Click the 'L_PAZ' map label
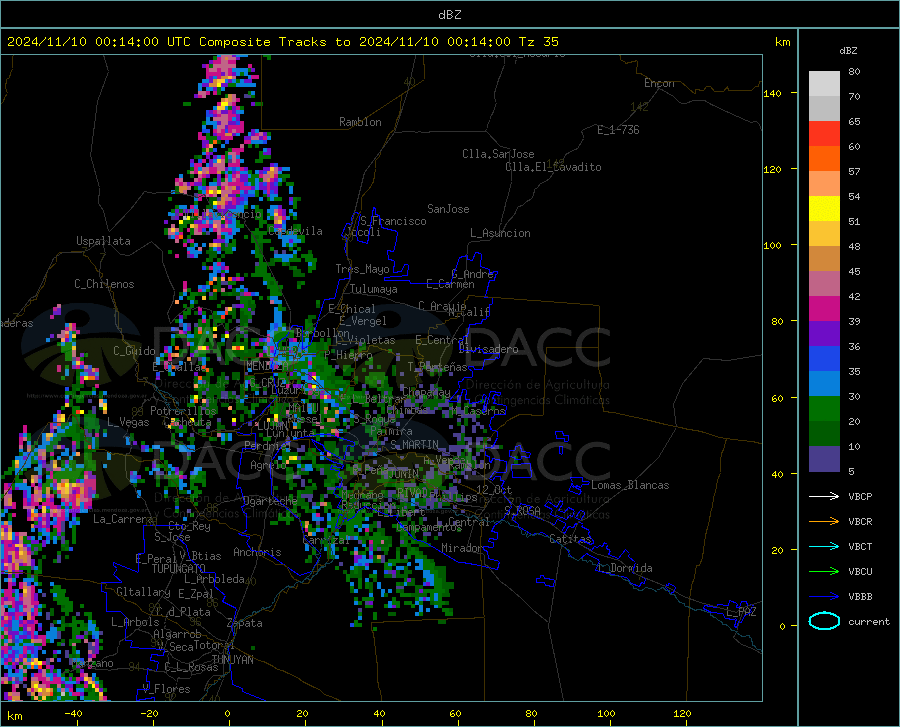 tap(741, 612)
